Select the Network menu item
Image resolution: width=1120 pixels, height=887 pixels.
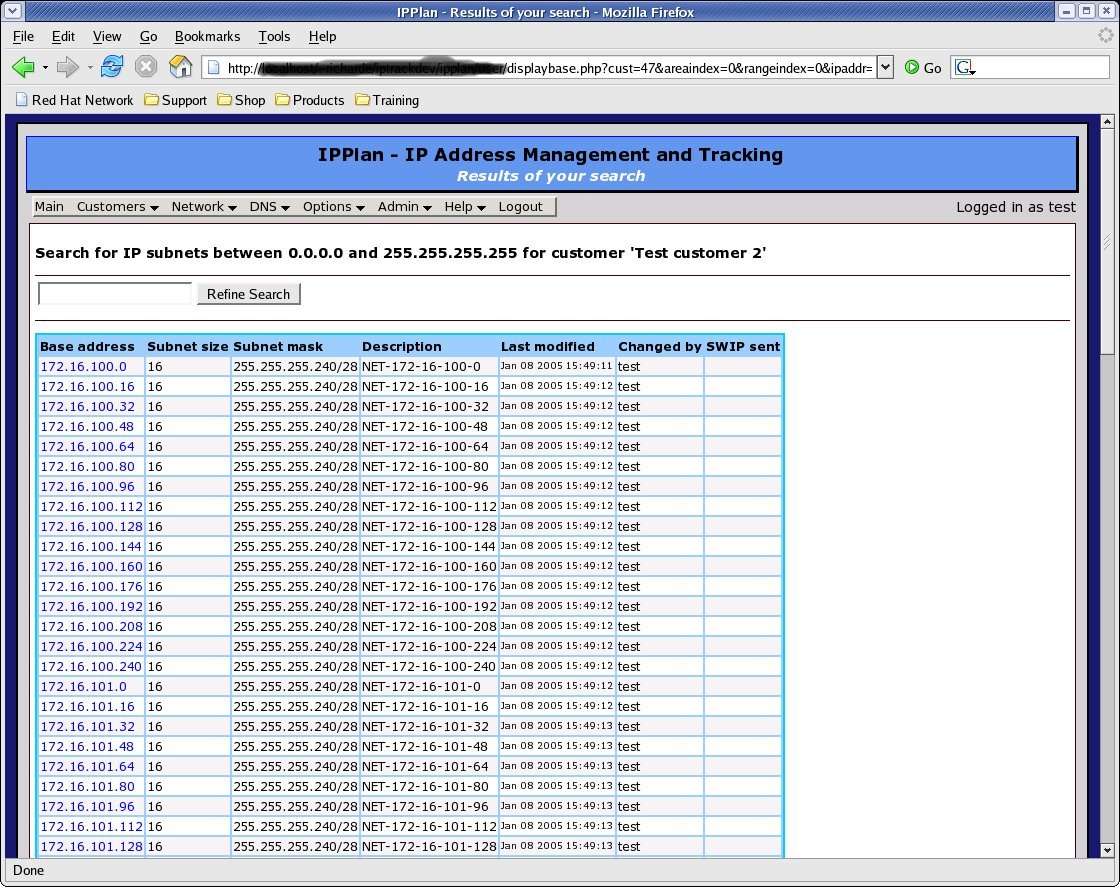(x=198, y=207)
